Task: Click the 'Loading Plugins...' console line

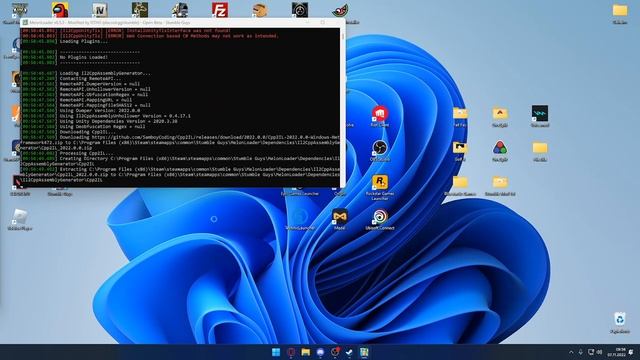Action: coord(84,42)
